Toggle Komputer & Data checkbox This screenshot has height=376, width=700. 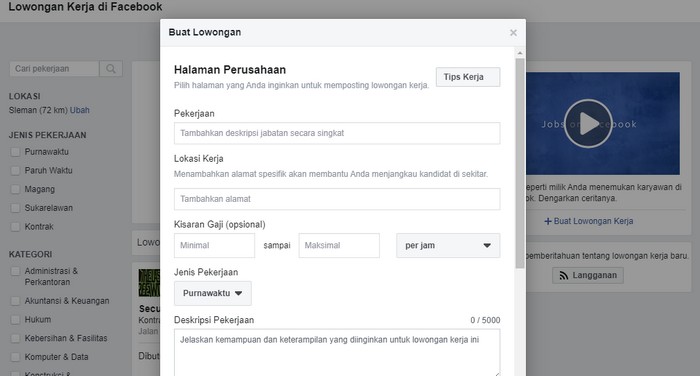pos(15,357)
